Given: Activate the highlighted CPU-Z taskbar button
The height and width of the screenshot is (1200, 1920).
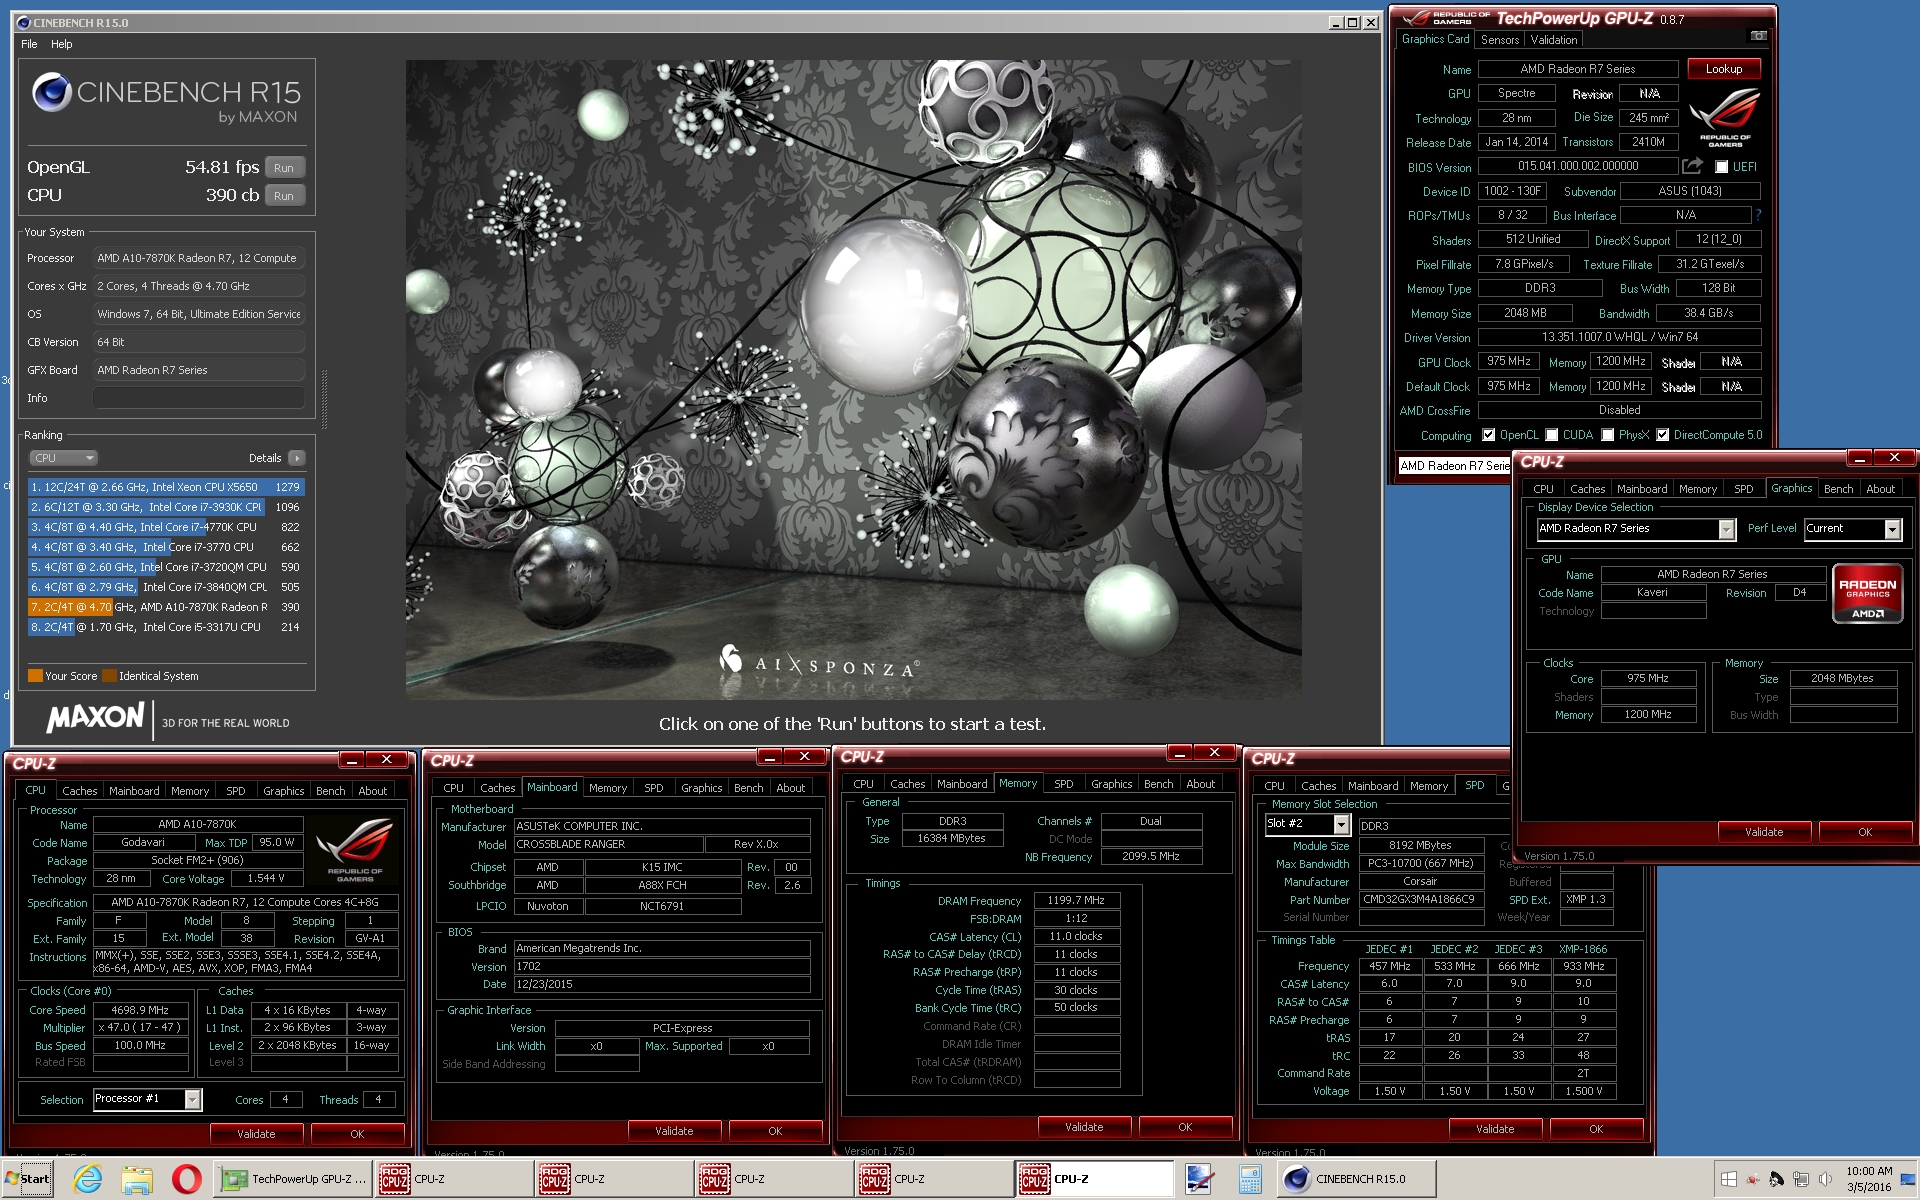Looking at the screenshot, I should [1094, 1179].
